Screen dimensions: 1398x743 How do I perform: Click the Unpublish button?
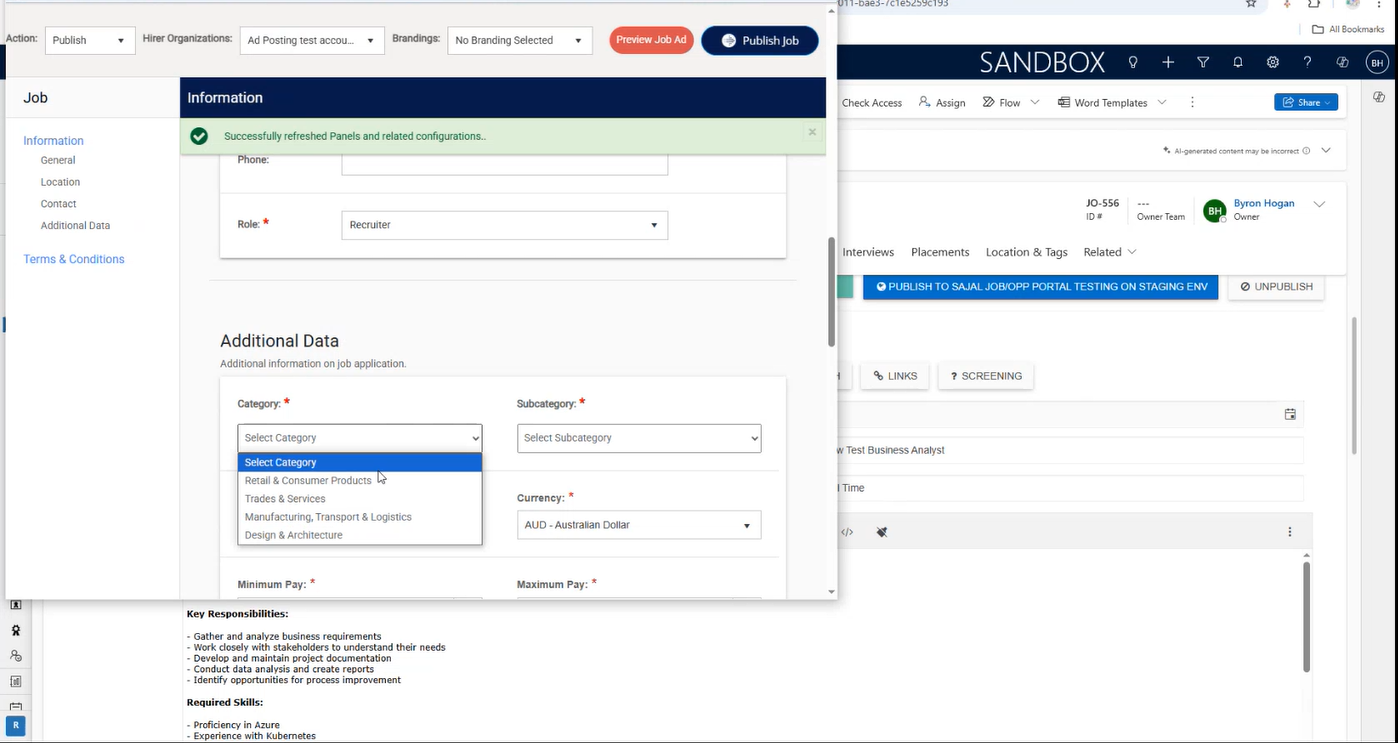click(1277, 286)
